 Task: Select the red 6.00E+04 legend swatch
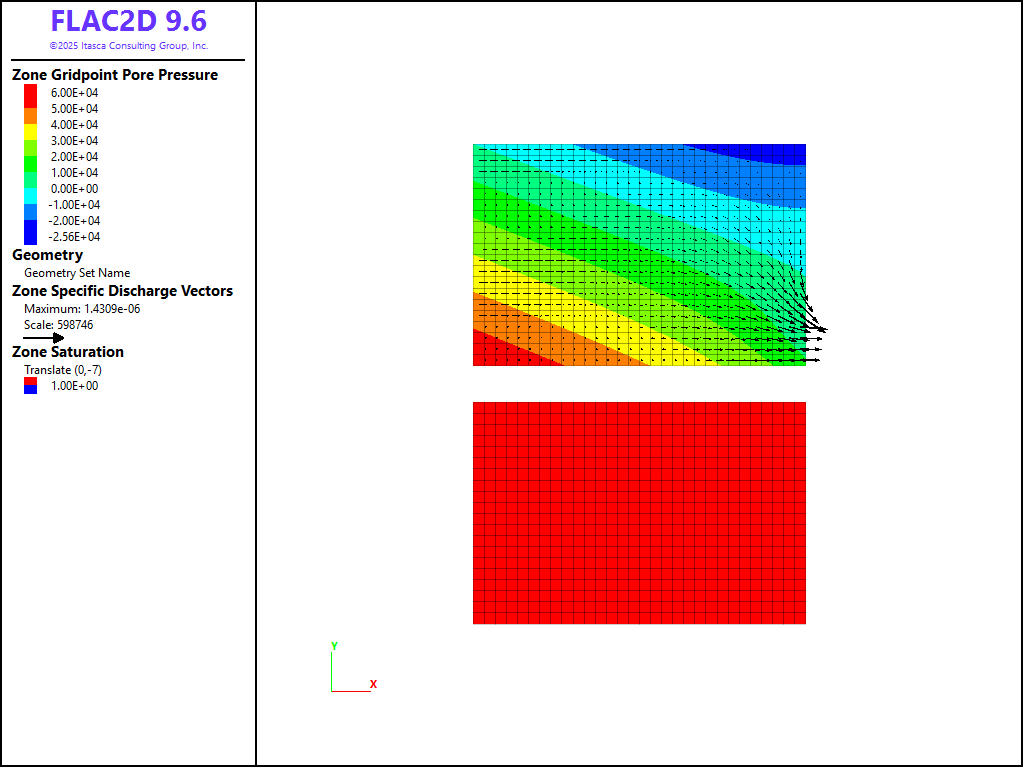coord(31,93)
